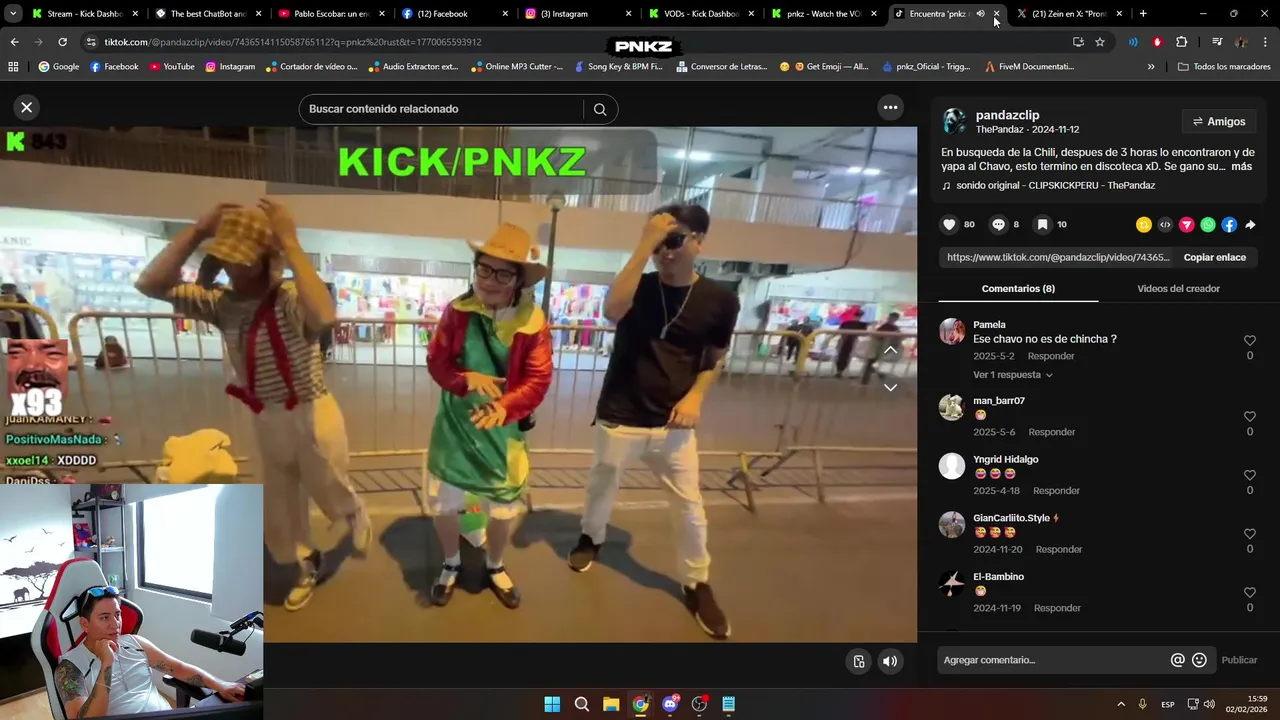The image size is (1280, 720).
Task: Open emoji picker in comment box
Action: (x=1199, y=660)
